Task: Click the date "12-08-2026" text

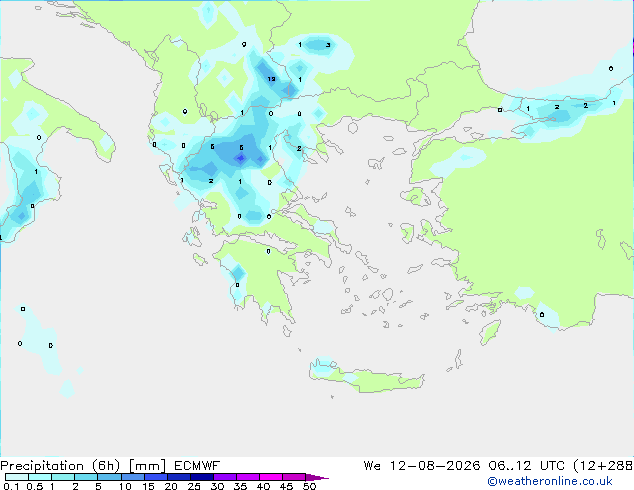Action: pyautogui.click(x=435, y=466)
